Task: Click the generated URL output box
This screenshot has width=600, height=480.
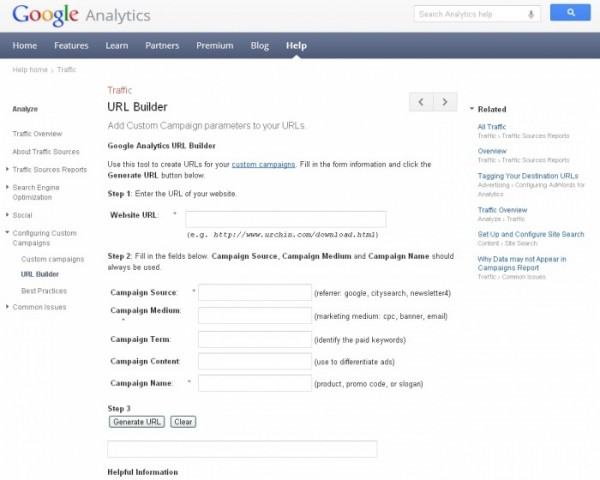Action: [242, 449]
